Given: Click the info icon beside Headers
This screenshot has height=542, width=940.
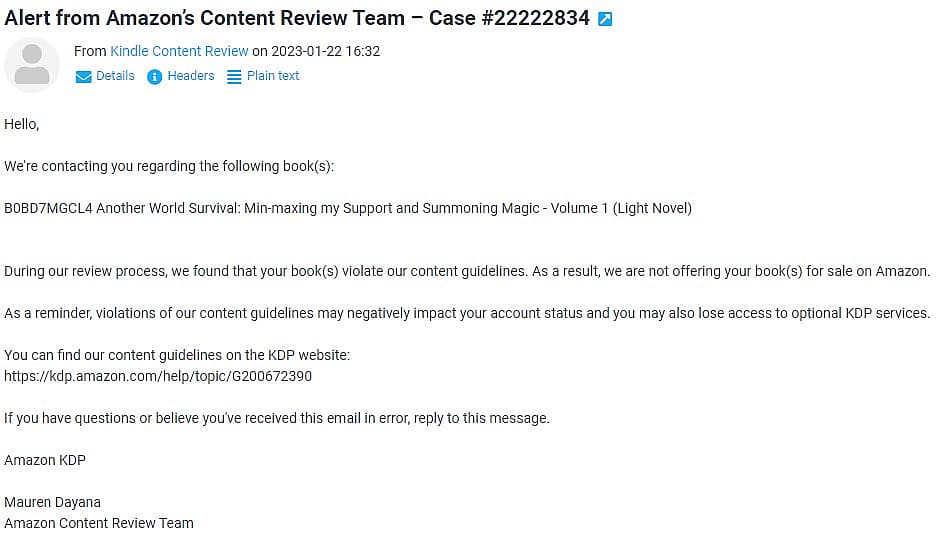Looking at the screenshot, I should pyautogui.click(x=154, y=77).
